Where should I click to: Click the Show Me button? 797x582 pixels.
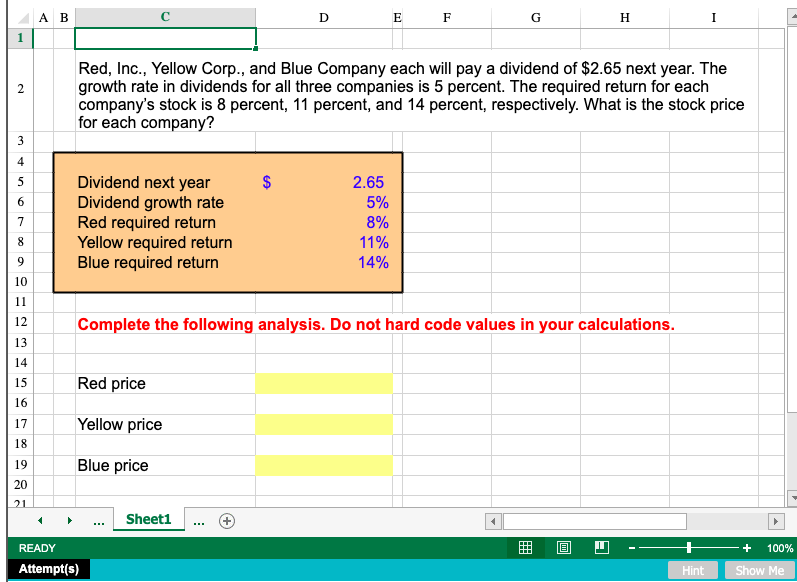(x=759, y=570)
